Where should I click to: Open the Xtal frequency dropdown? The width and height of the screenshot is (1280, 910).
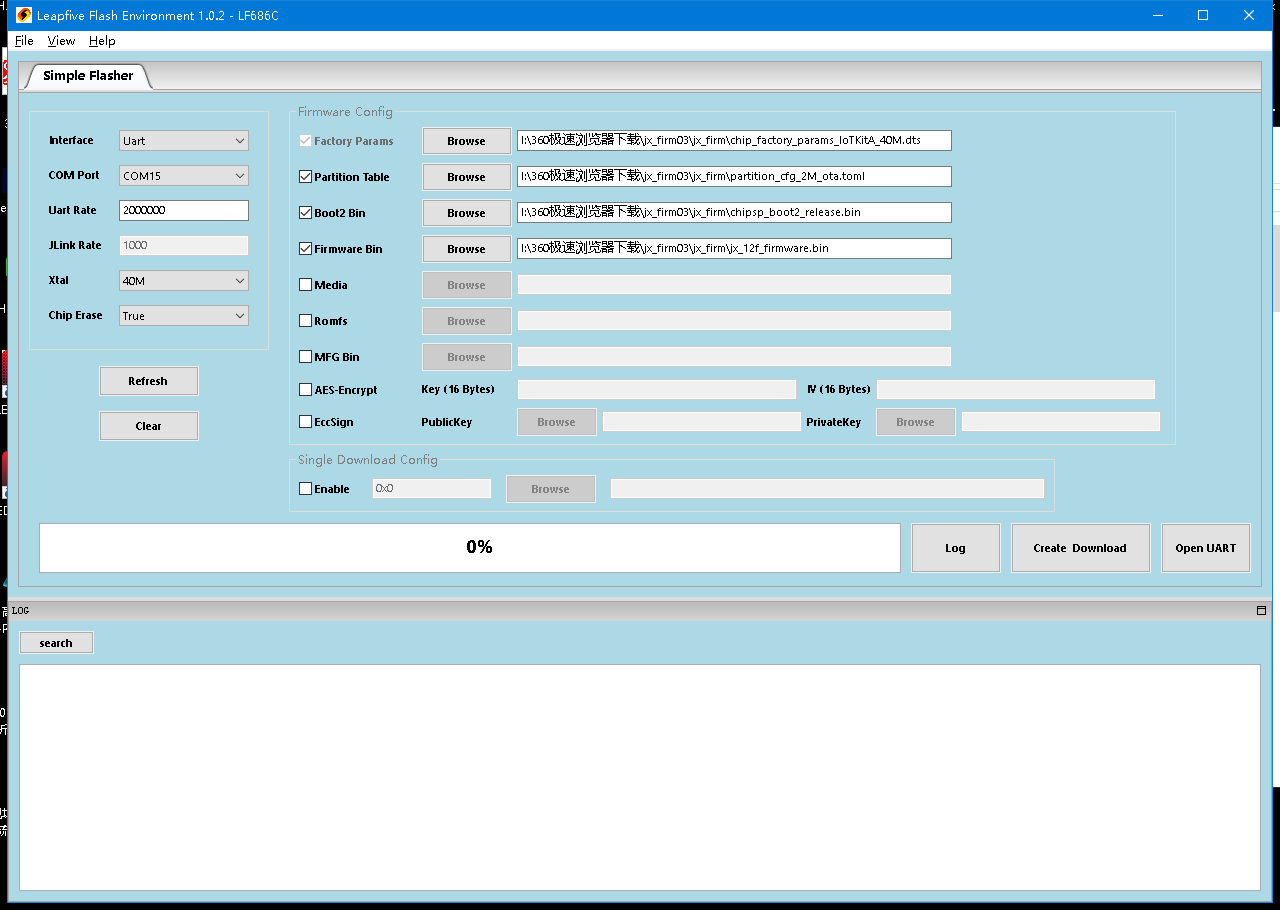click(x=184, y=281)
